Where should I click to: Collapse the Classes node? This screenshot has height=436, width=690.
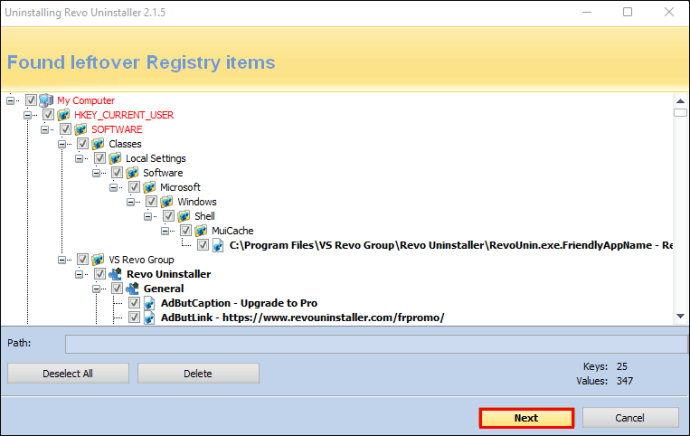pos(62,144)
